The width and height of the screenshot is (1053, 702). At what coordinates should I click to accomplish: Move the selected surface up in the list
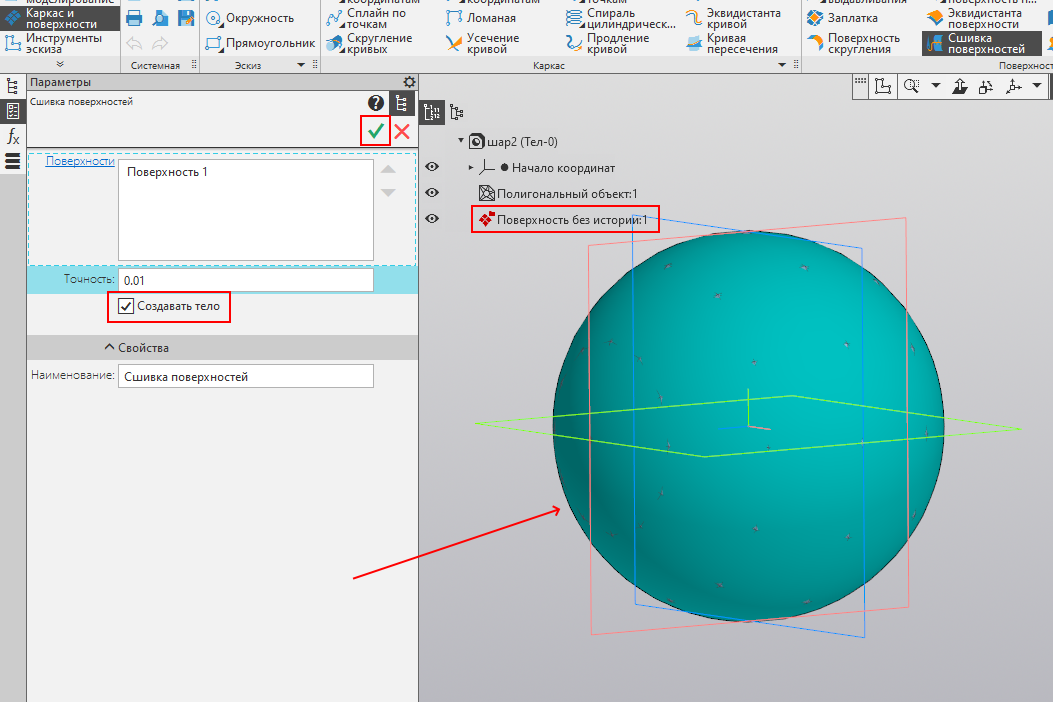388,169
